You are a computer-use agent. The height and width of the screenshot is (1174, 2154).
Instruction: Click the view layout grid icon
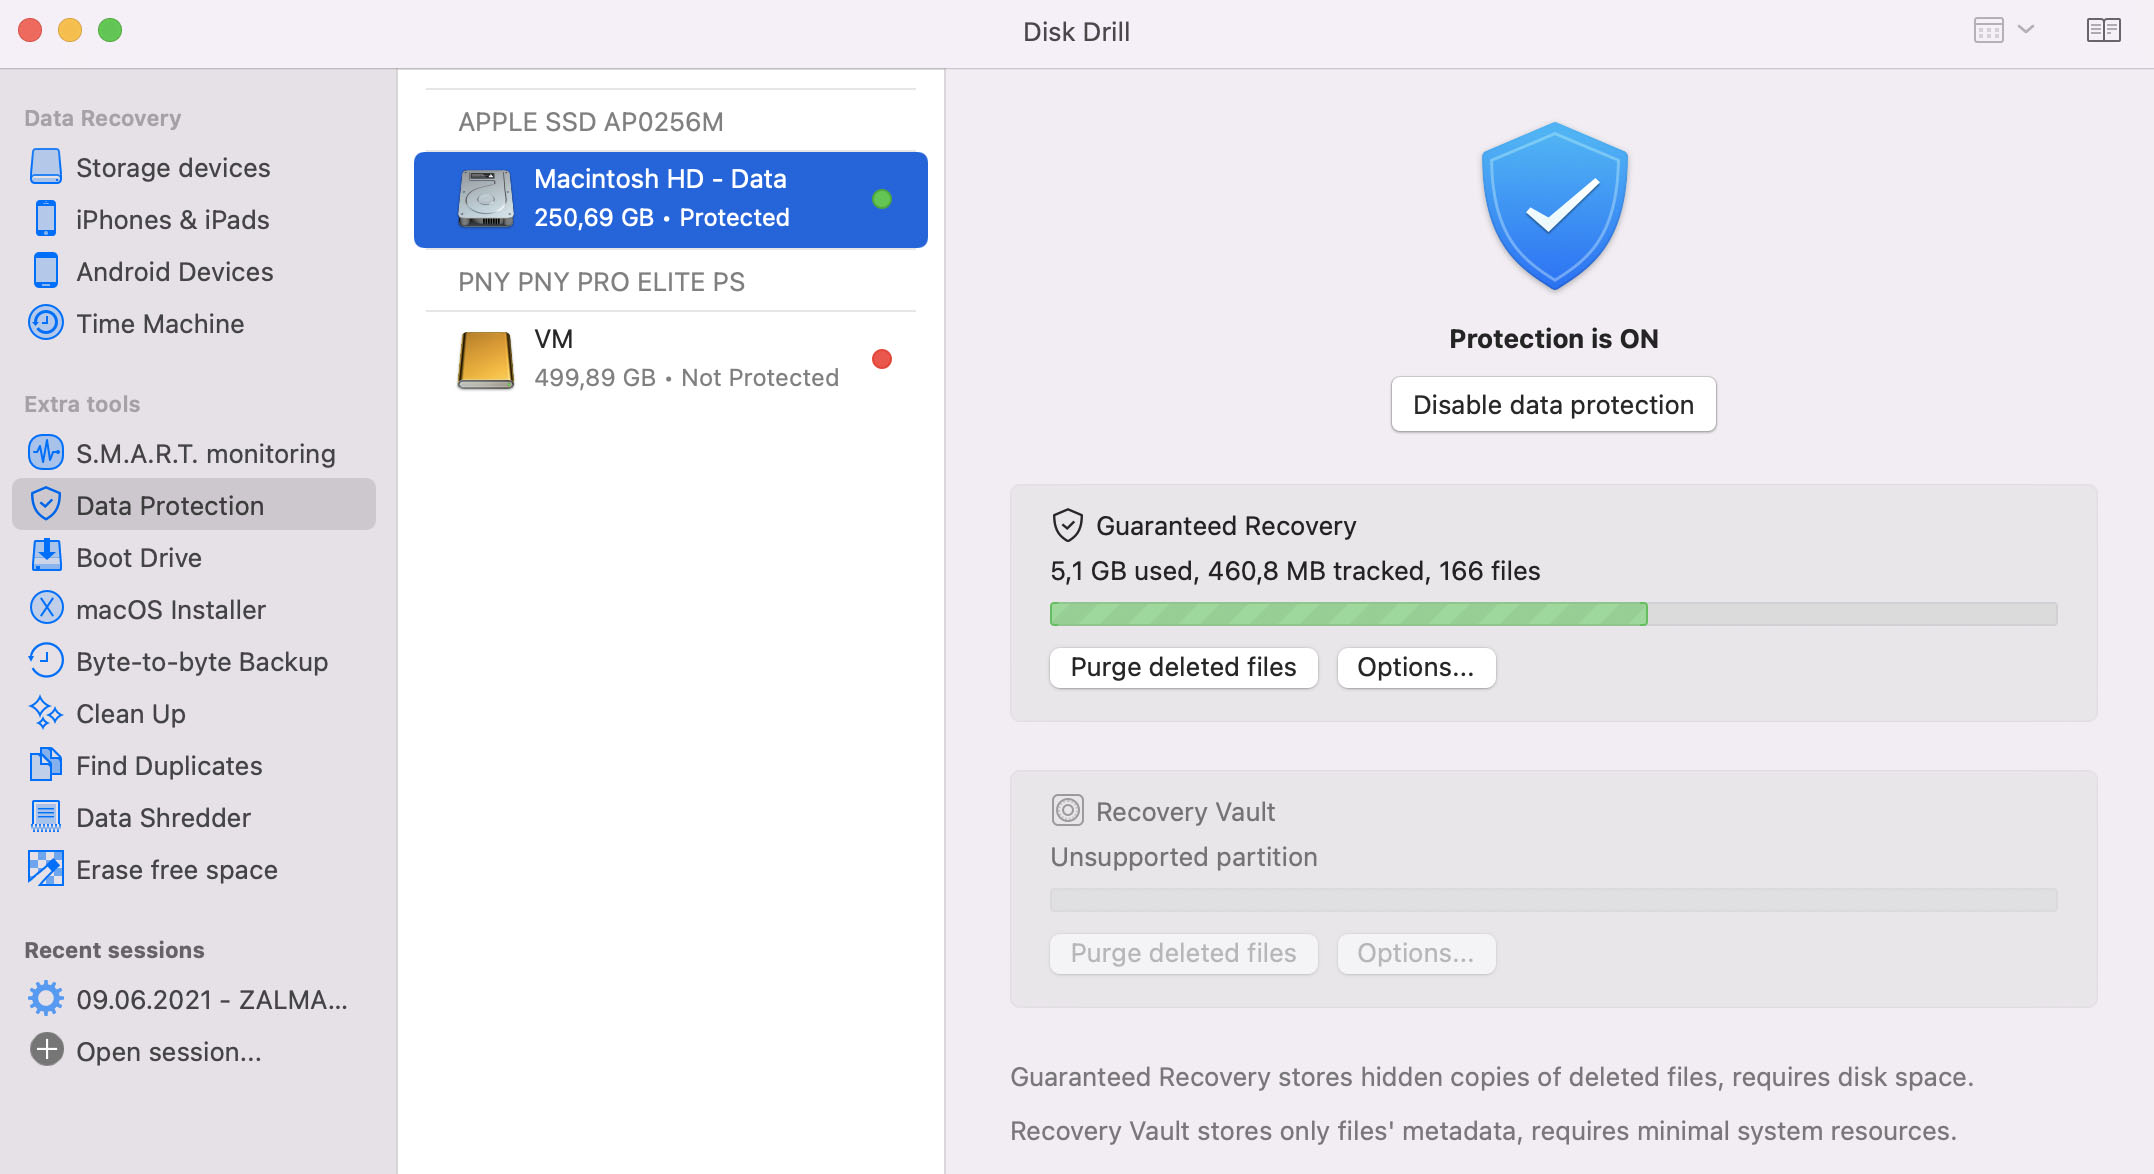(1989, 30)
